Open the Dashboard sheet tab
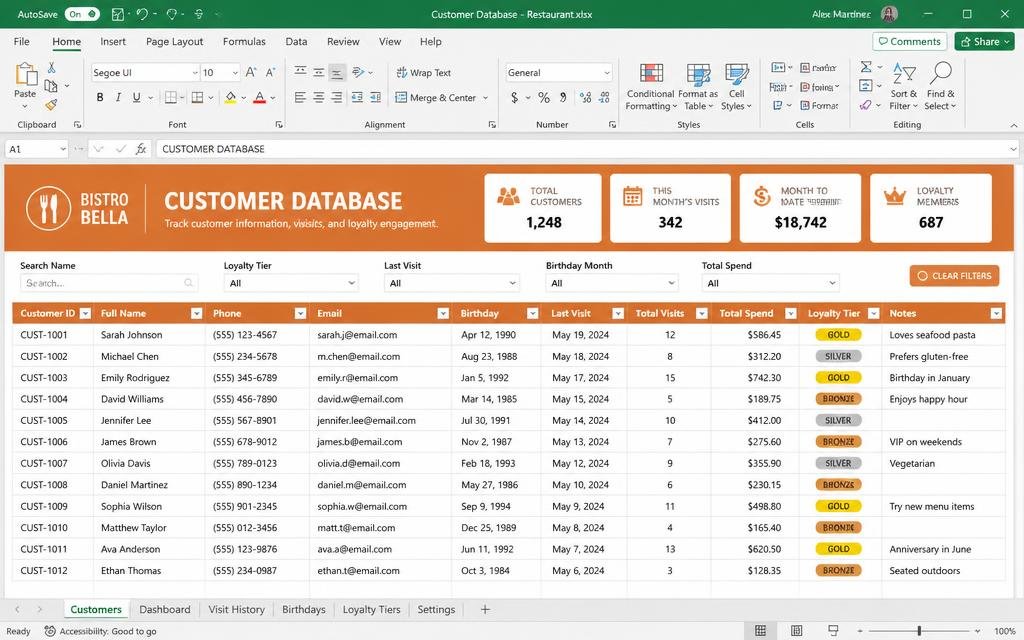This screenshot has width=1024, height=640. 165,609
